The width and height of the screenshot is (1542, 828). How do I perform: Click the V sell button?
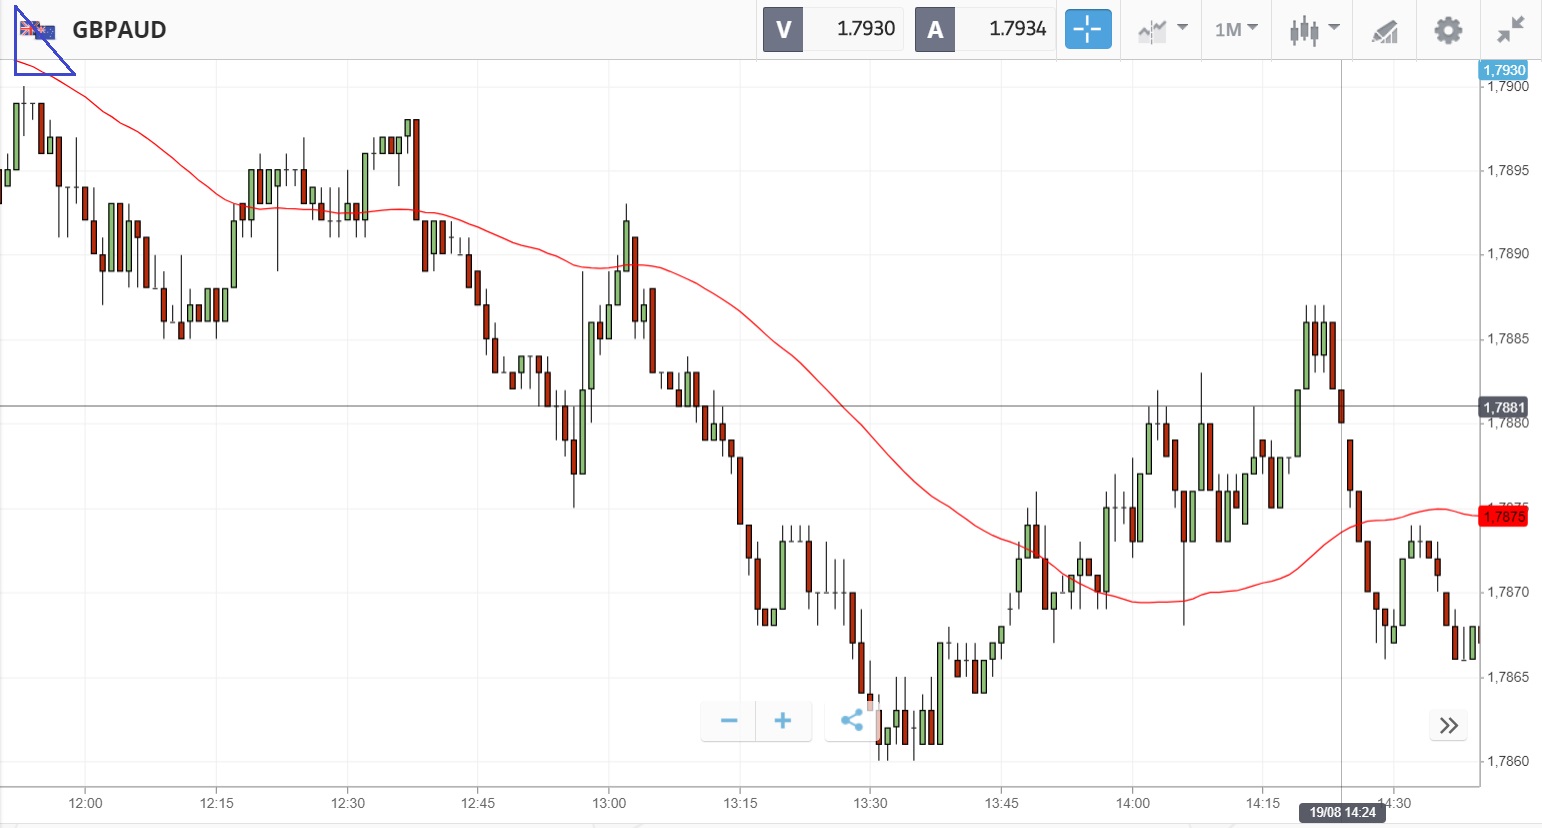(x=783, y=29)
